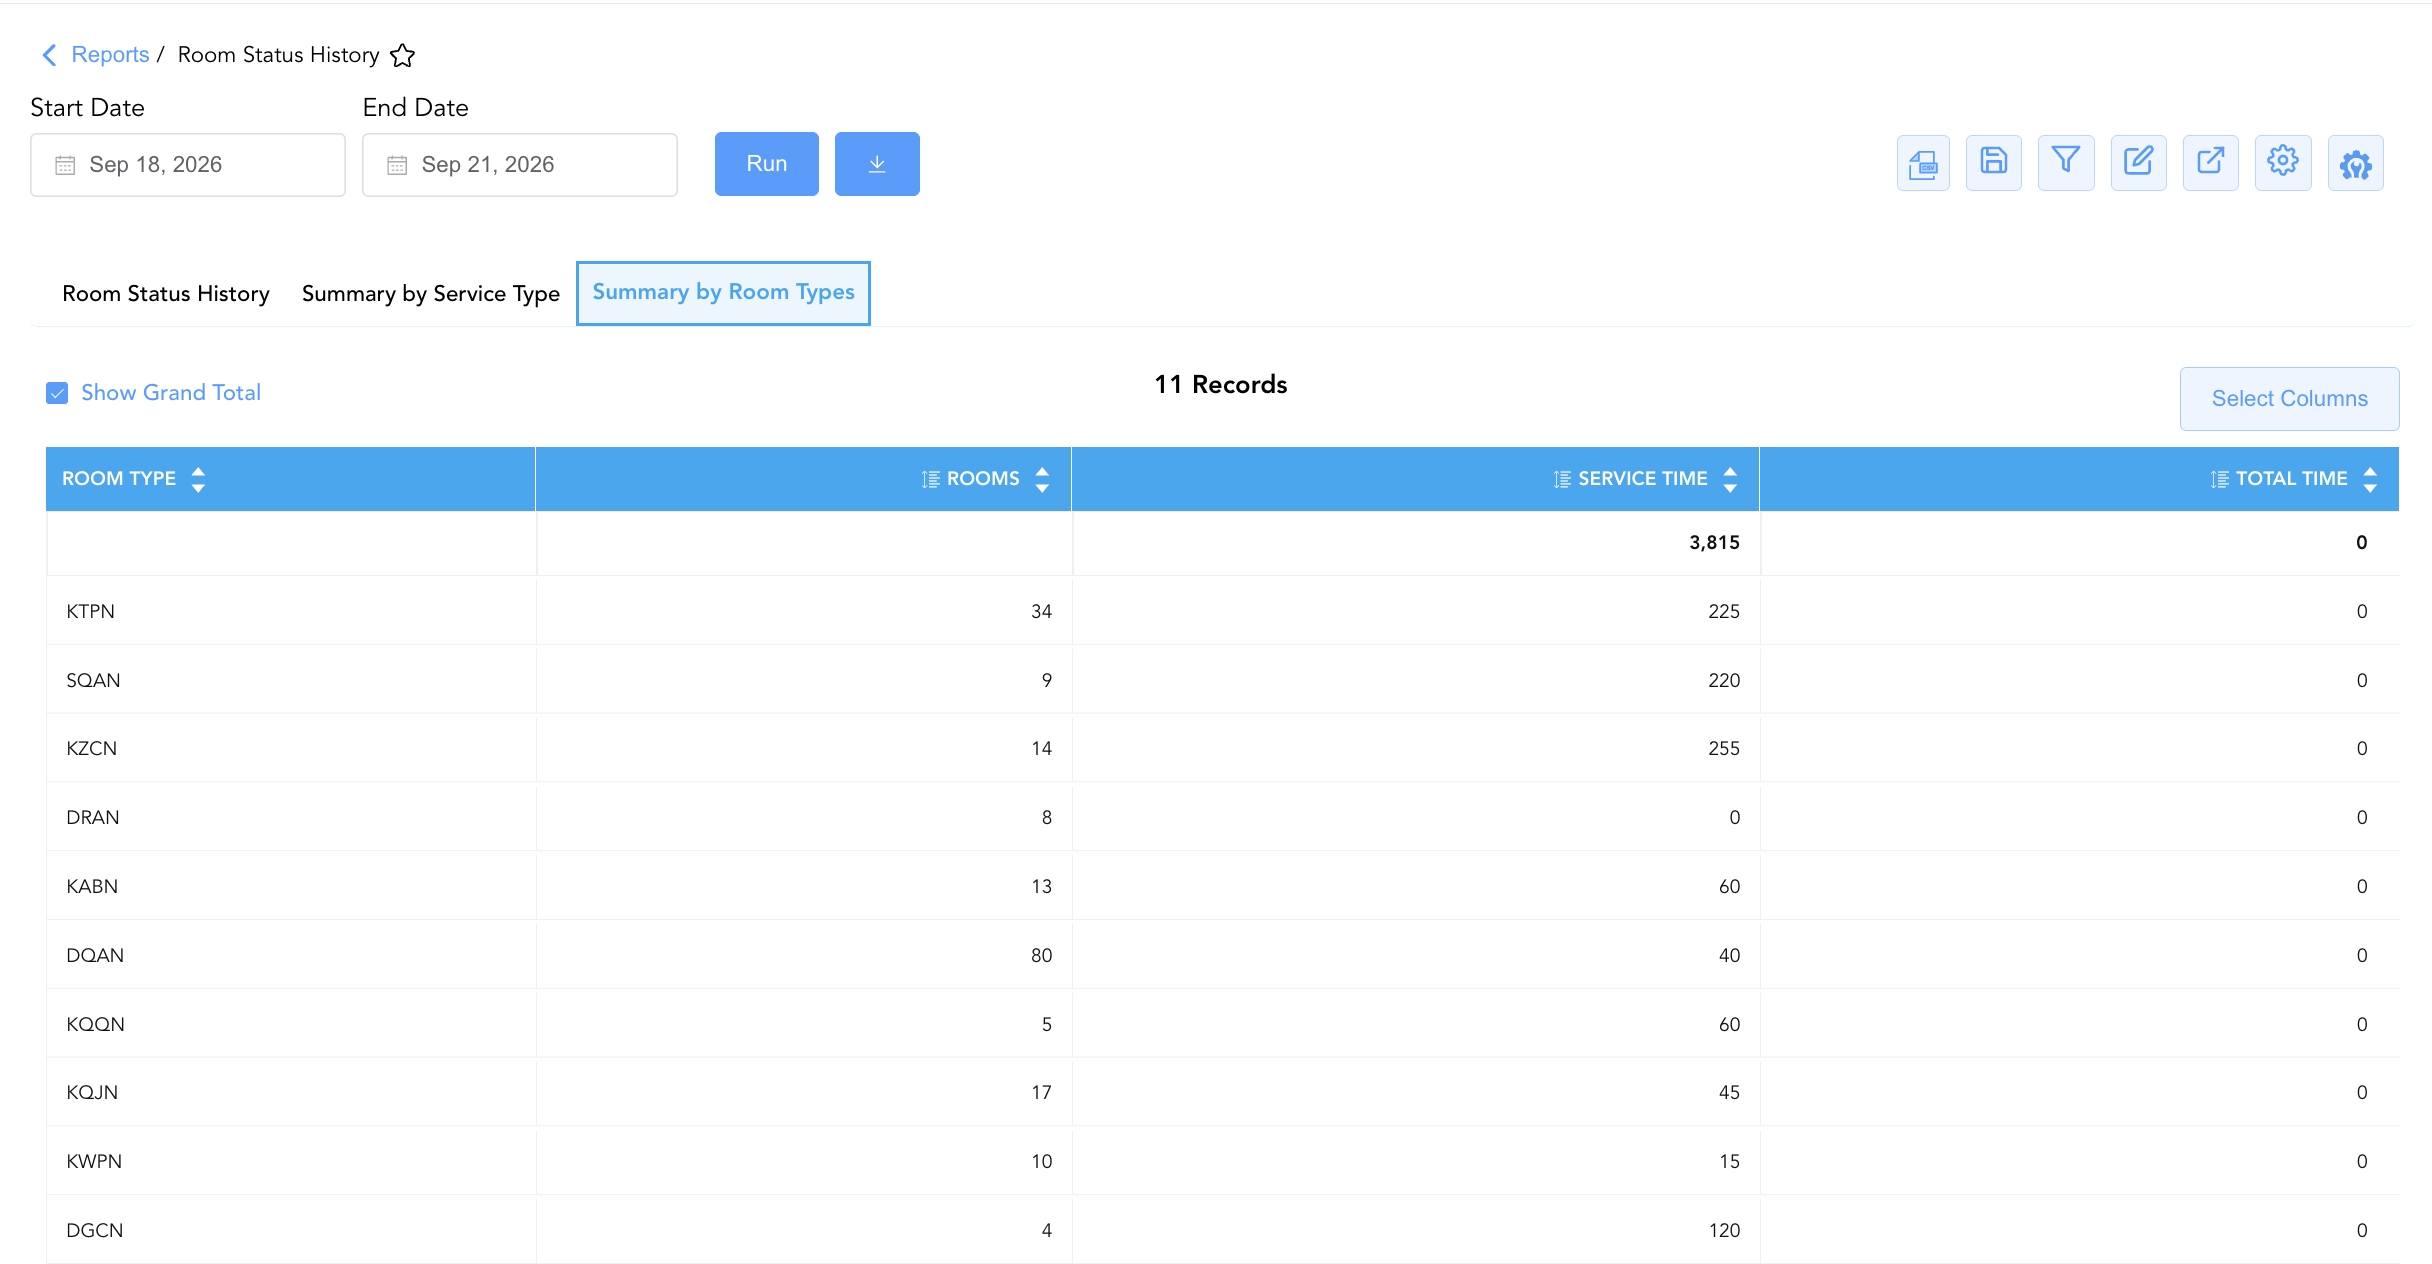Sort by Room Type column arrows

[x=198, y=479]
